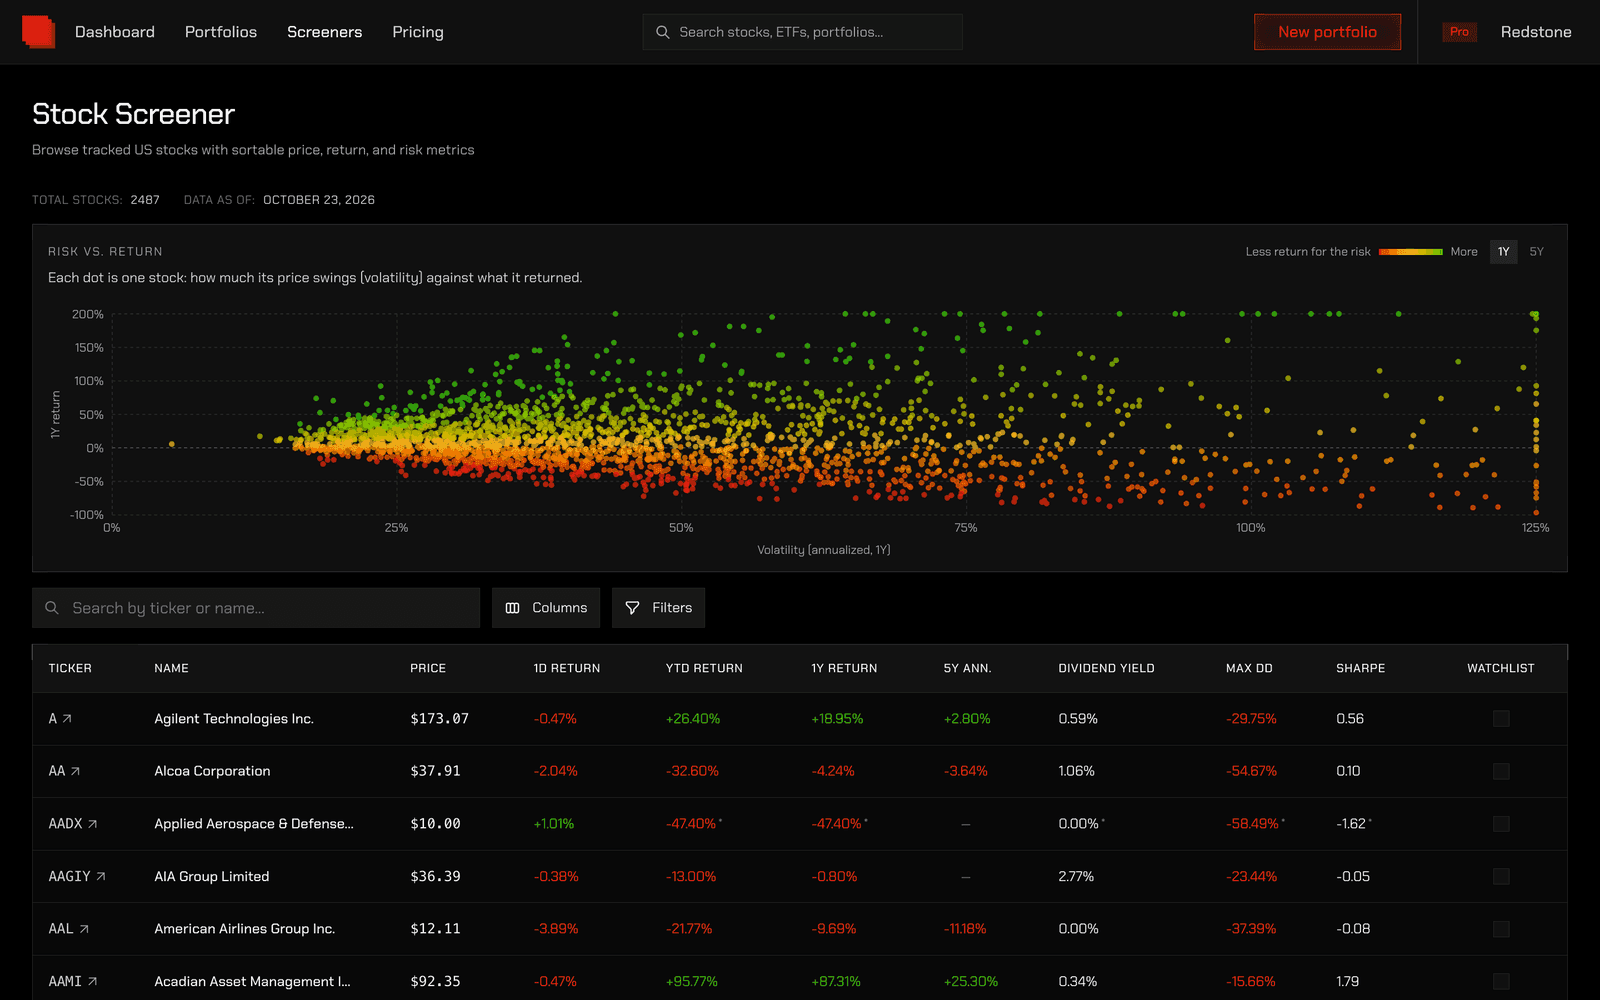Open arrow icon next to ticker A
Viewport: 1600px width, 1000px height.
pyautogui.click(x=67, y=719)
